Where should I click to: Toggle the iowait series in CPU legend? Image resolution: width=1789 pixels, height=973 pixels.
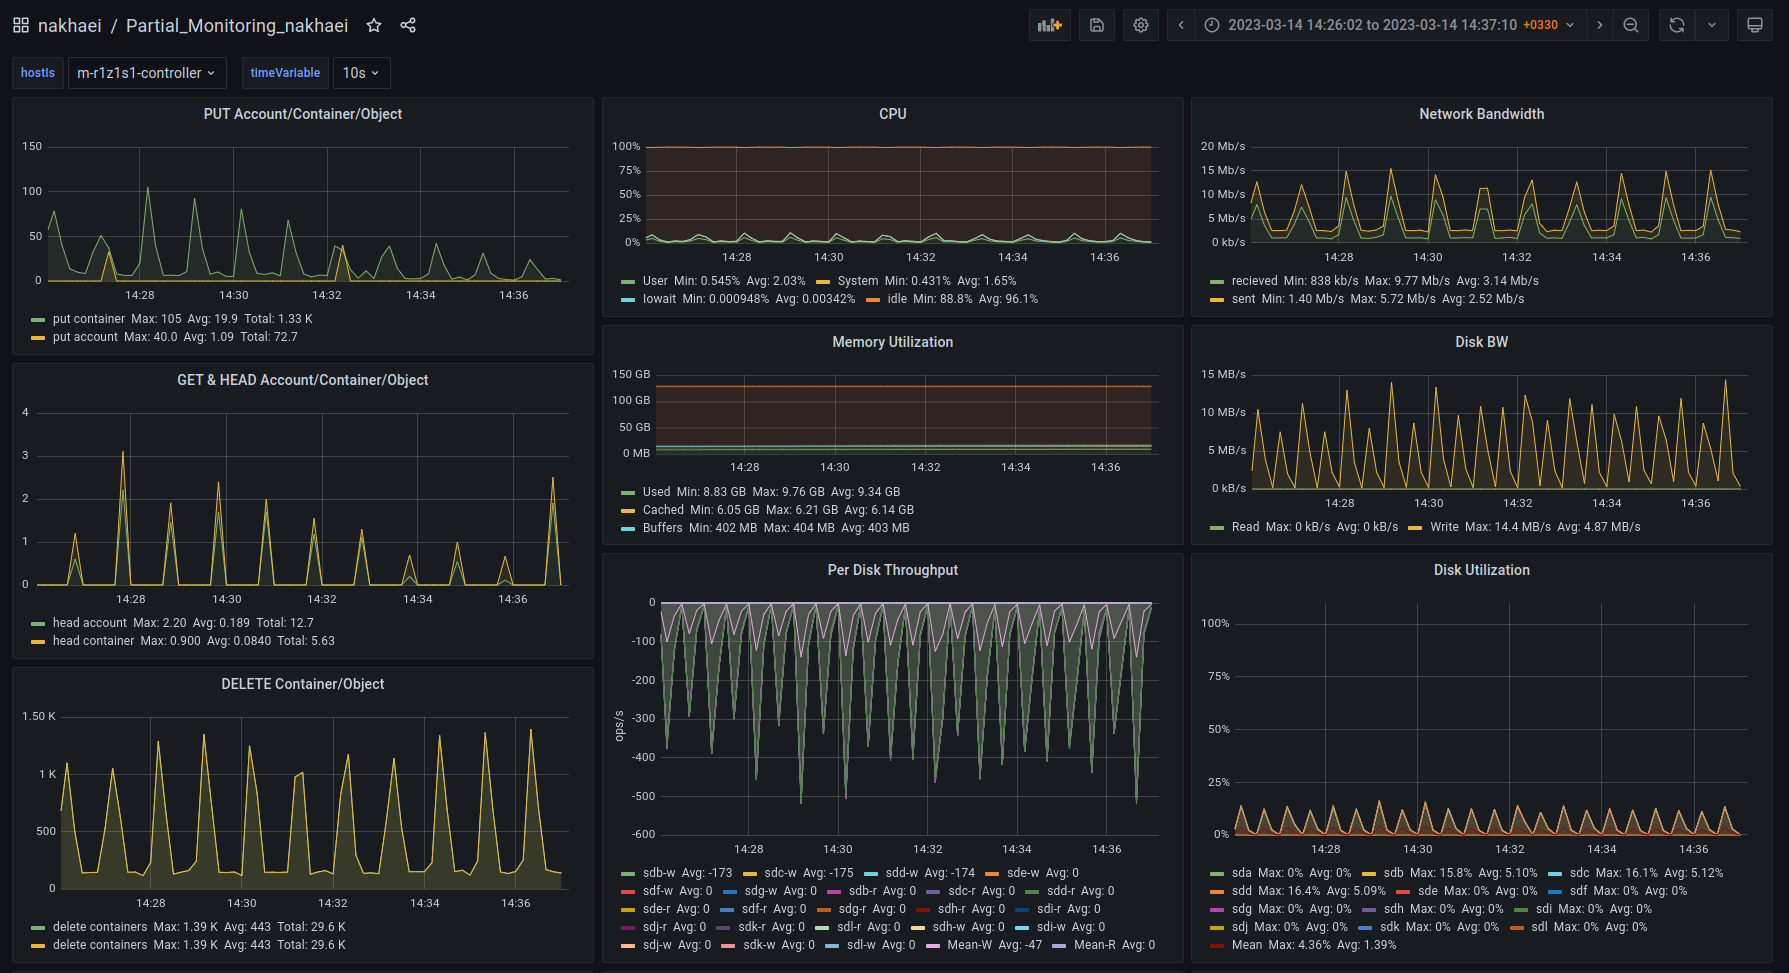659,299
